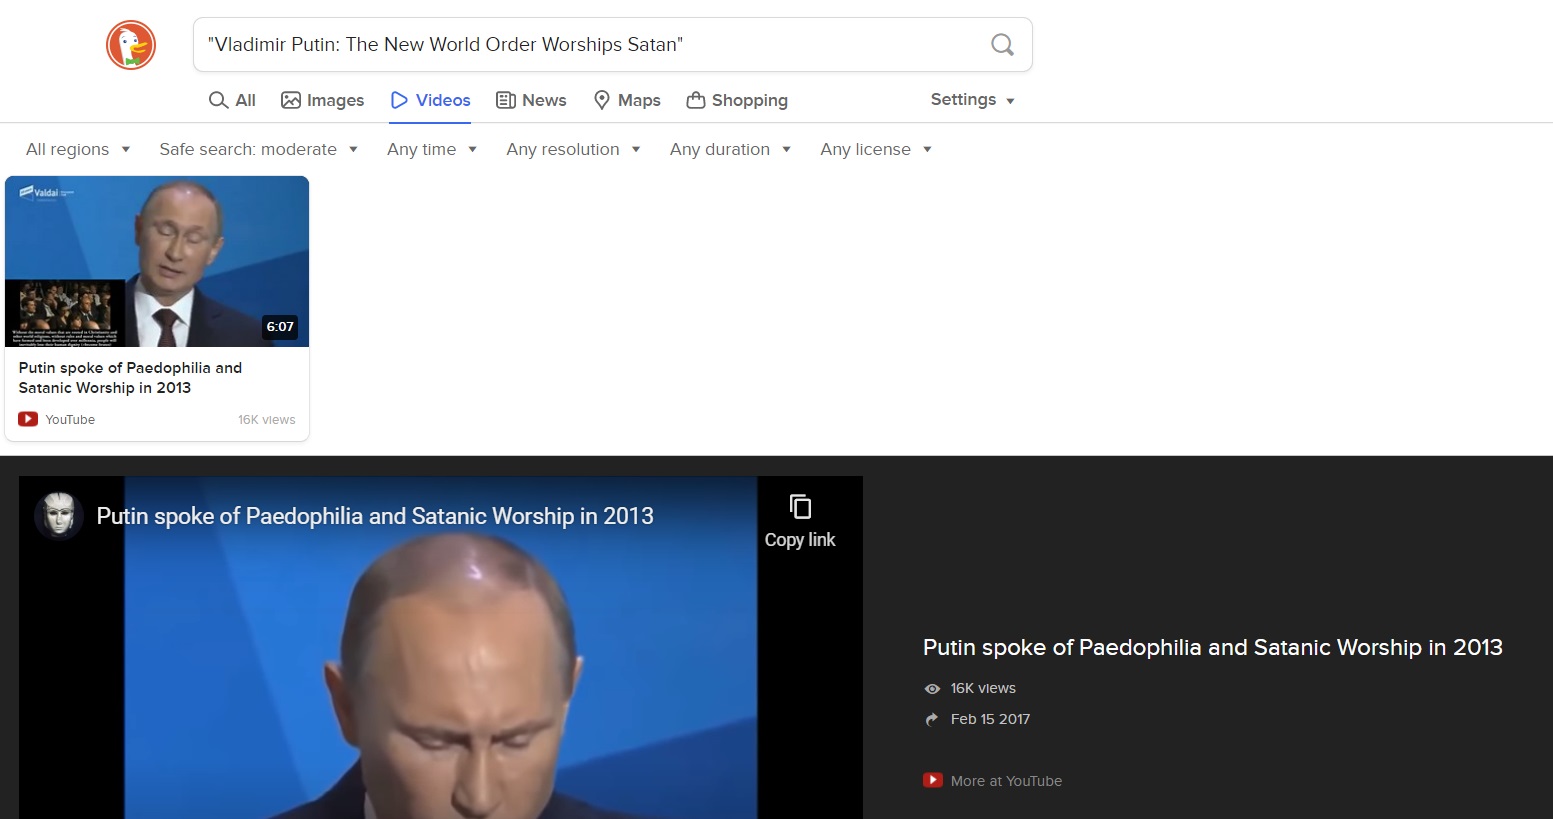Viewport: 1553px width, 819px height.
Task: Click the channel avatar on video player
Action: click(x=59, y=516)
